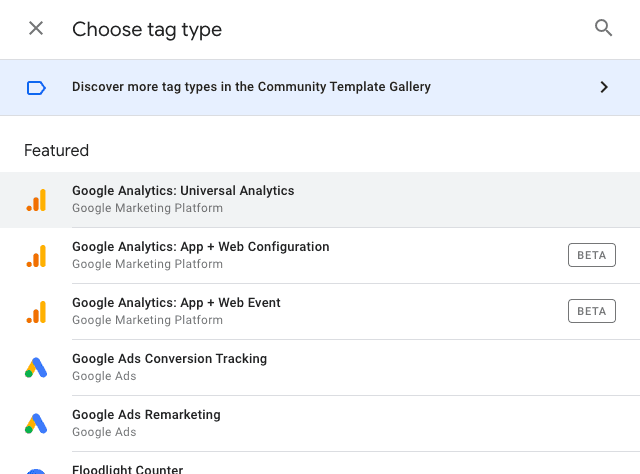
Task: Select Google Analytics: App + Web Configuration
Action: 320,256
